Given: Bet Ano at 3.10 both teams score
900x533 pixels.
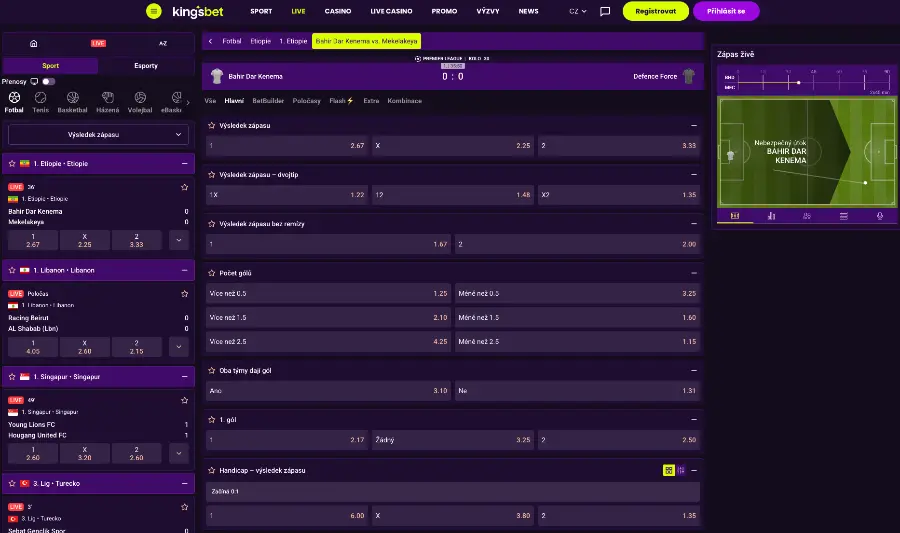Looking at the screenshot, I should (x=328, y=391).
